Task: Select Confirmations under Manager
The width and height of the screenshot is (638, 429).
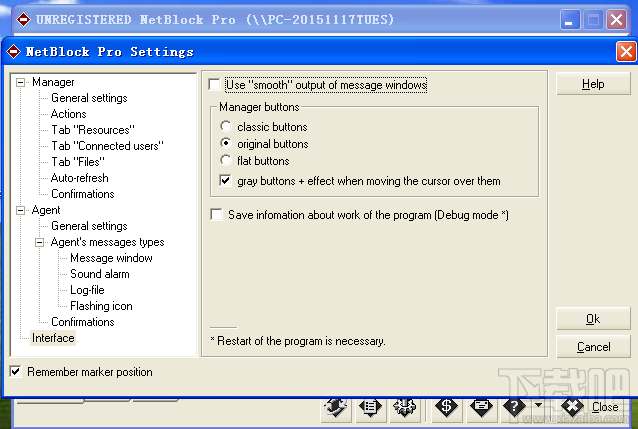Action: (x=83, y=194)
